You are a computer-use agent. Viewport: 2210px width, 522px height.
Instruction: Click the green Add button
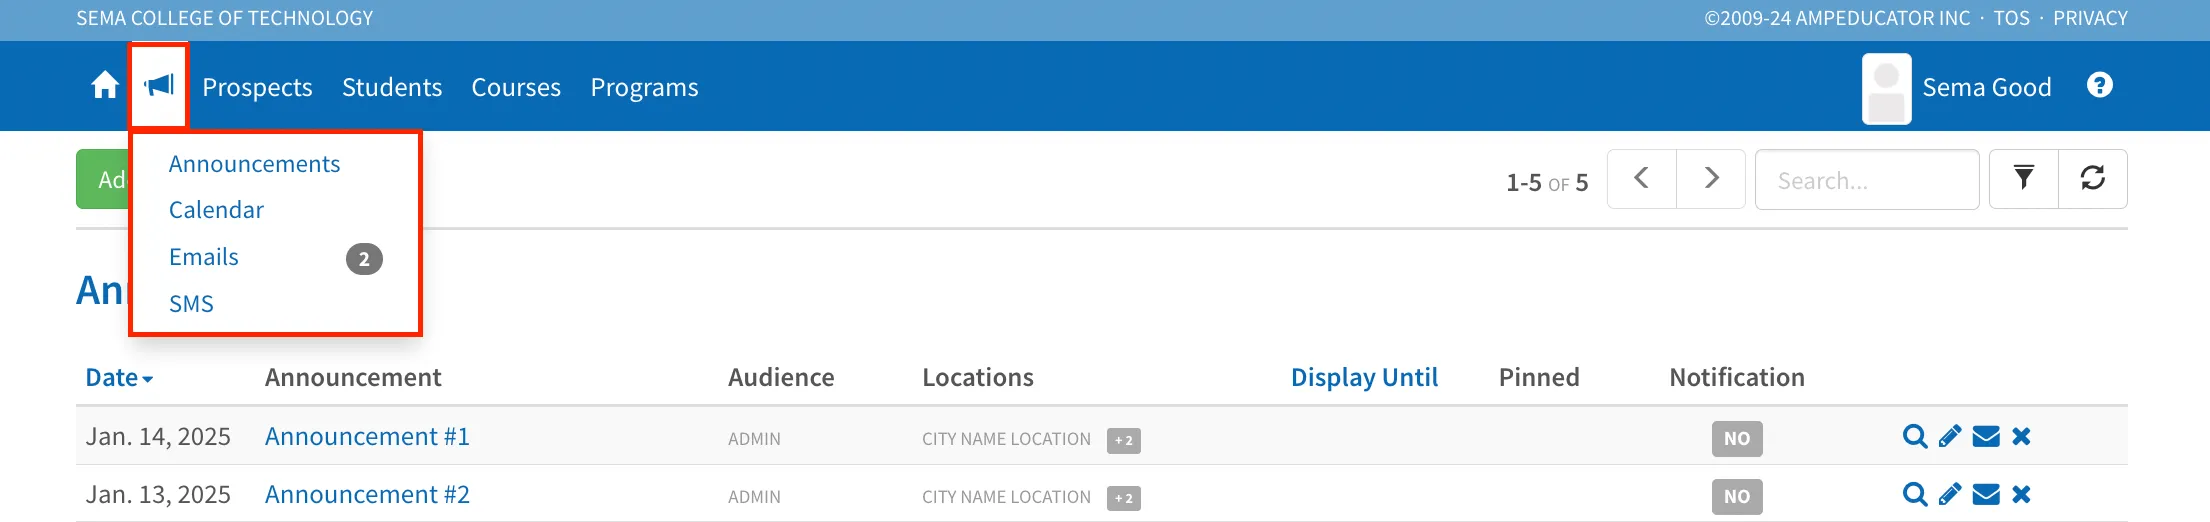tap(103, 179)
